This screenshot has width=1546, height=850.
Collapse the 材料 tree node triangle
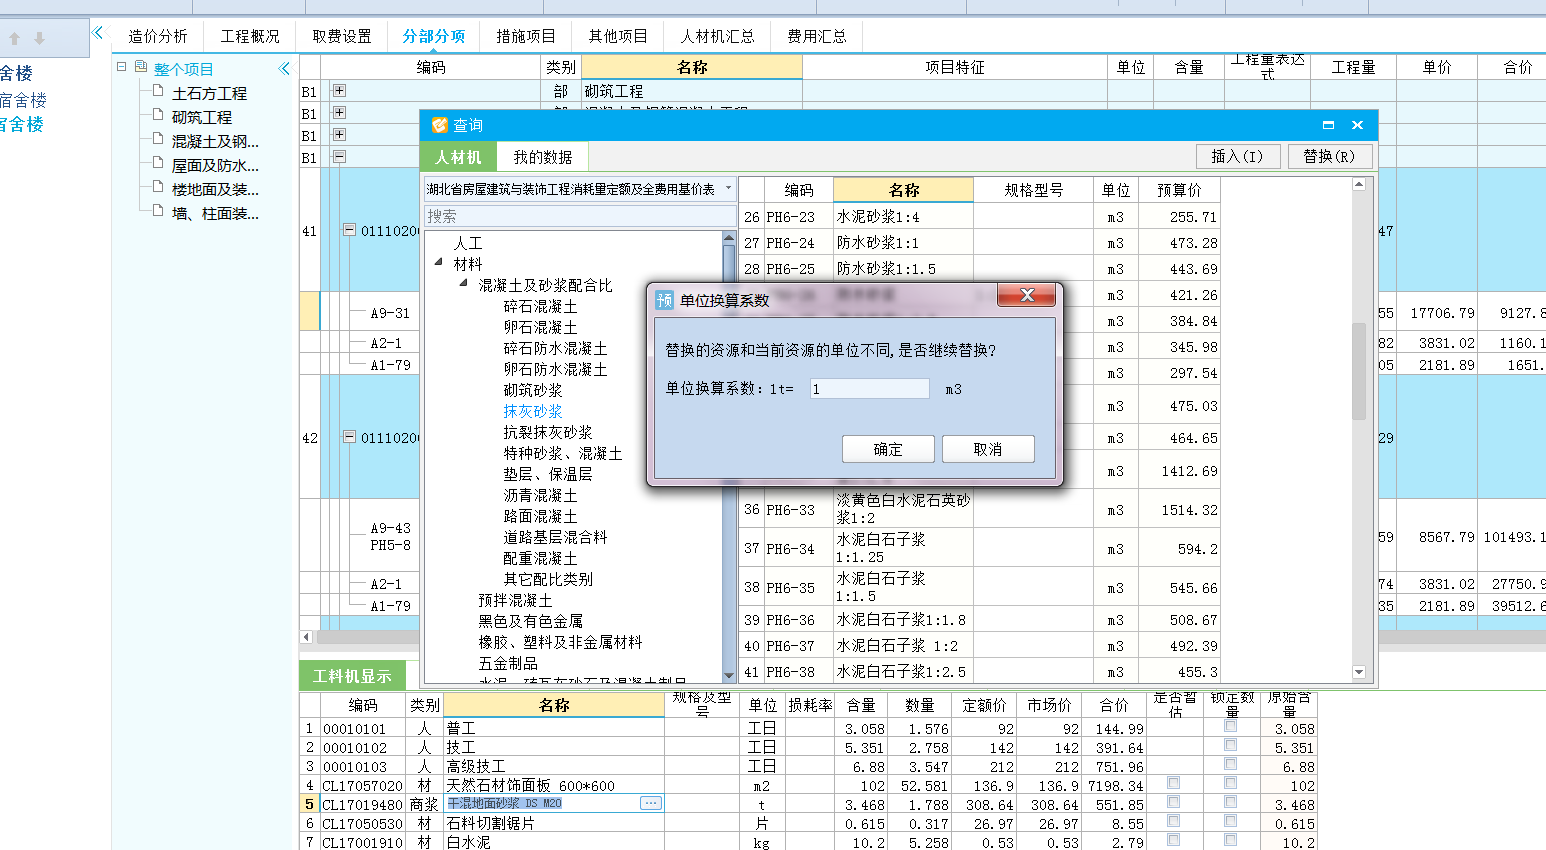click(x=439, y=263)
